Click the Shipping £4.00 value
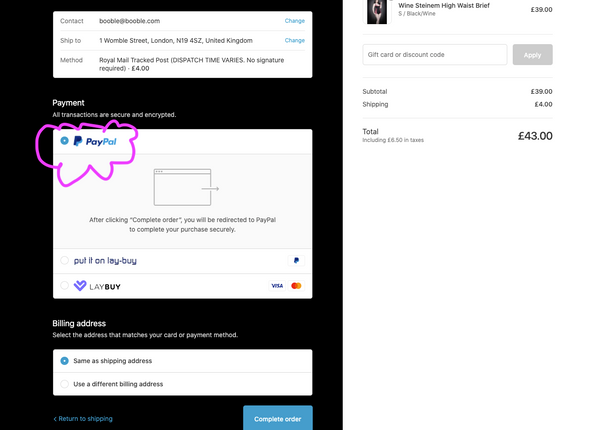Image resolution: width=600 pixels, height=430 pixels. pyautogui.click(x=543, y=104)
